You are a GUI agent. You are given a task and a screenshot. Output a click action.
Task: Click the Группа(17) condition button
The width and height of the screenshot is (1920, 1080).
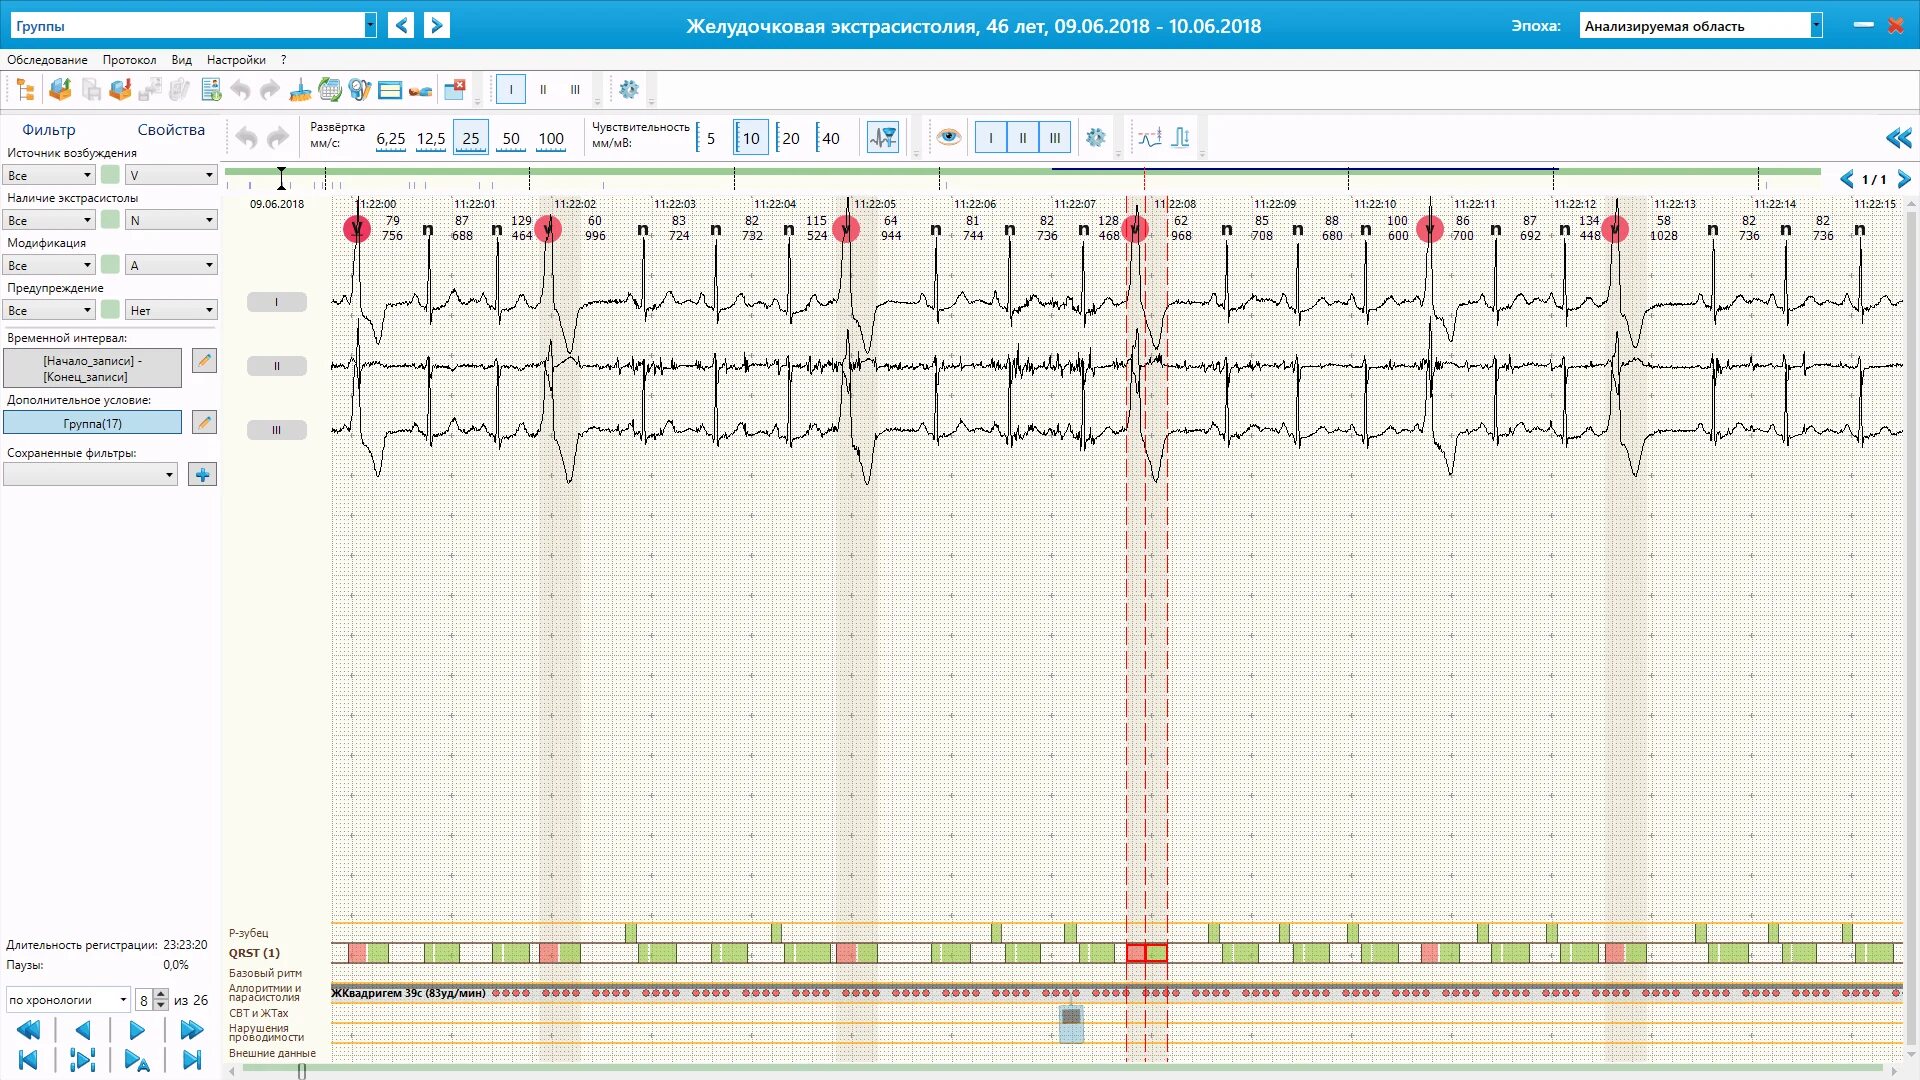coord(93,423)
